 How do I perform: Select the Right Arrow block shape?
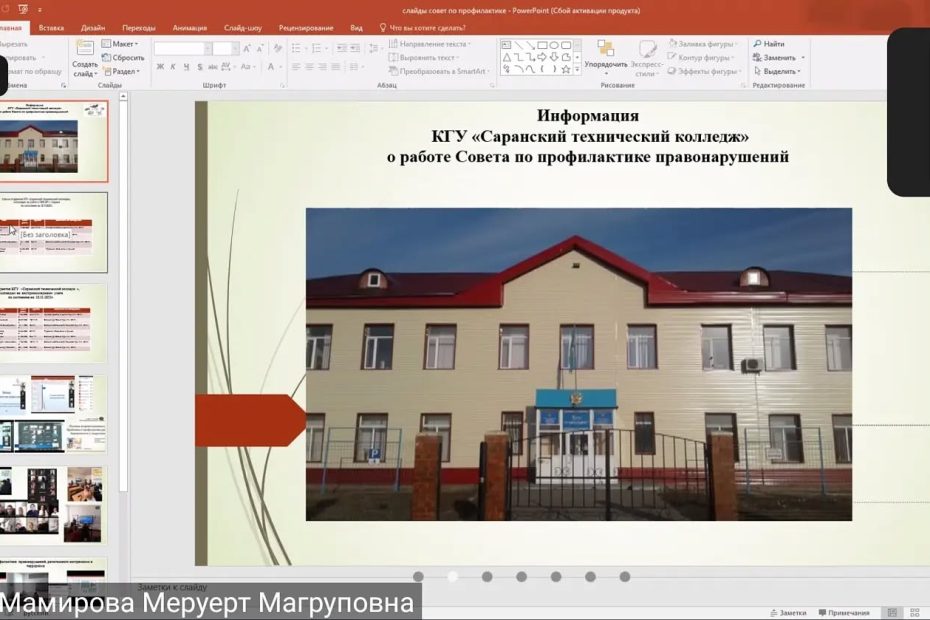coord(542,58)
